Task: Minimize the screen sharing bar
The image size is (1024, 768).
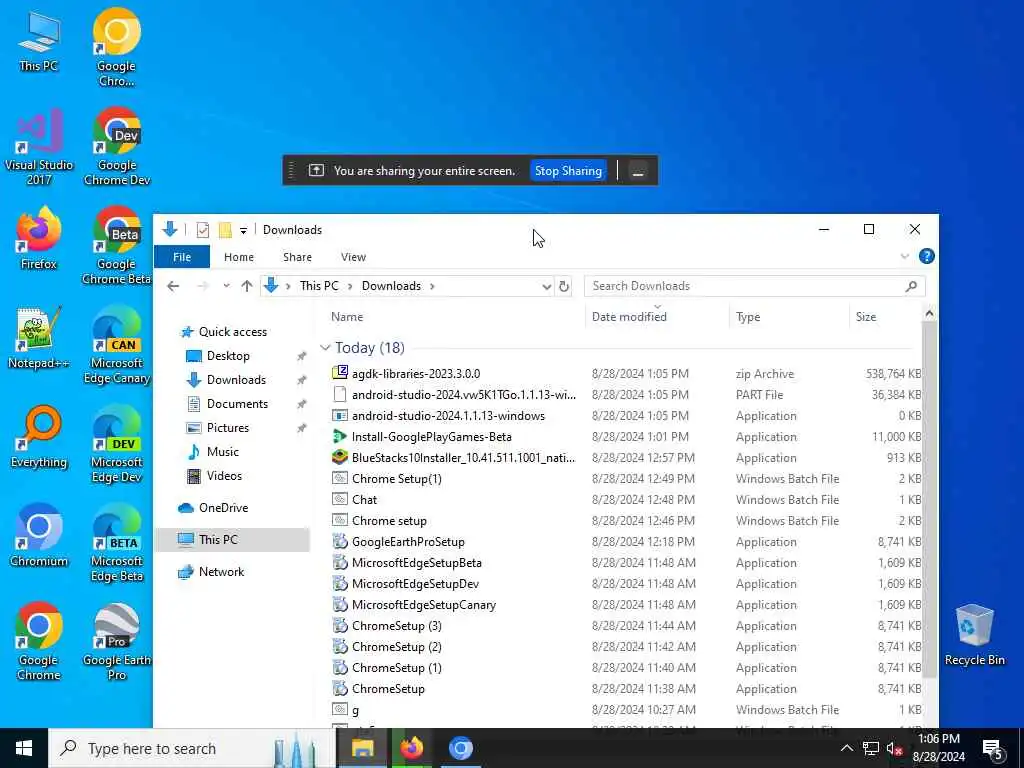Action: pos(638,170)
